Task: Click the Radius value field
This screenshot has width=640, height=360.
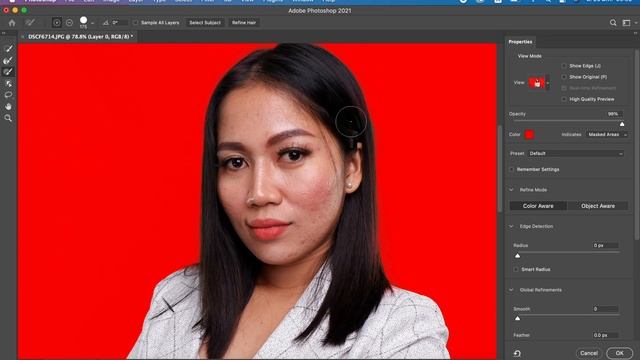Action: click(x=605, y=245)
